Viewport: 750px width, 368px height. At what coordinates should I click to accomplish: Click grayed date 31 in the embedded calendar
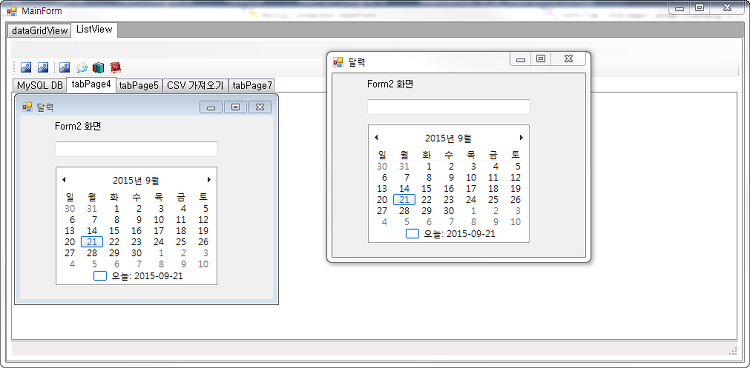pyautogui.click(x=92, y=209)
